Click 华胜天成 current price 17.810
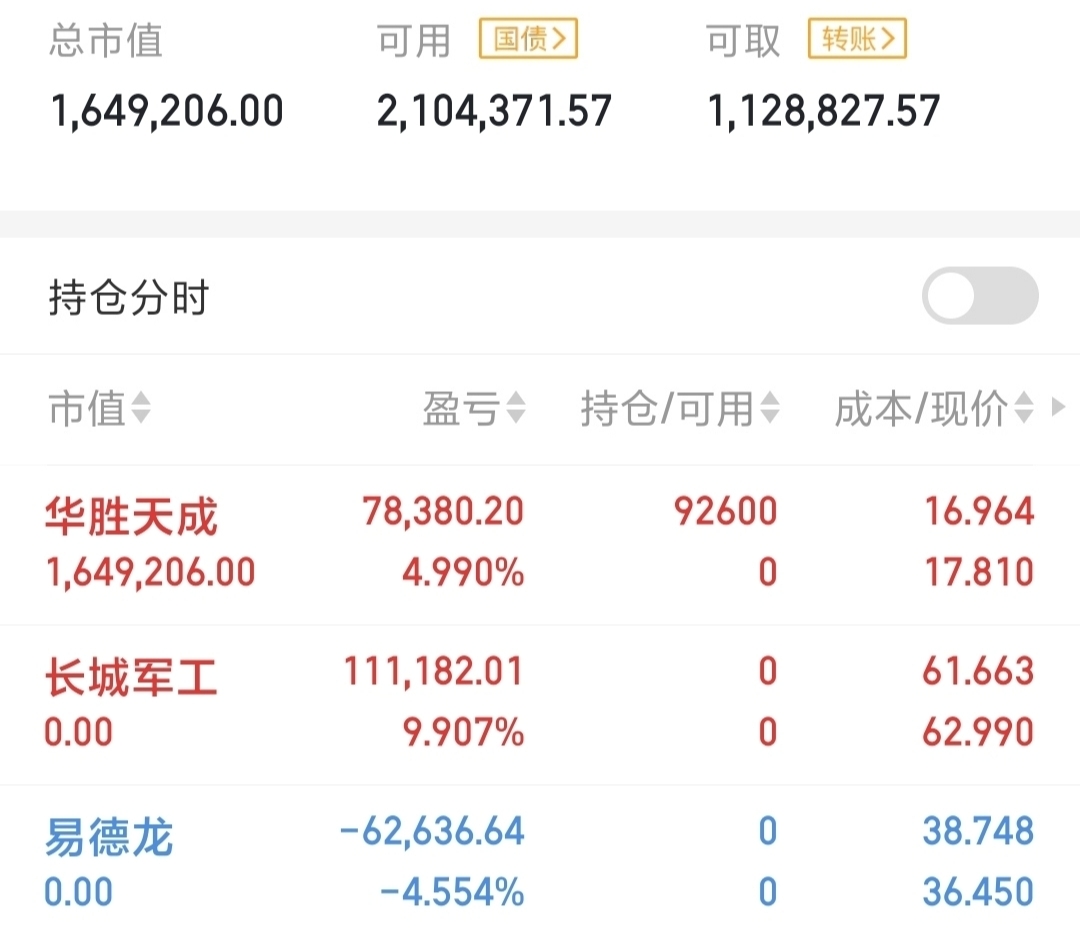 979,572
